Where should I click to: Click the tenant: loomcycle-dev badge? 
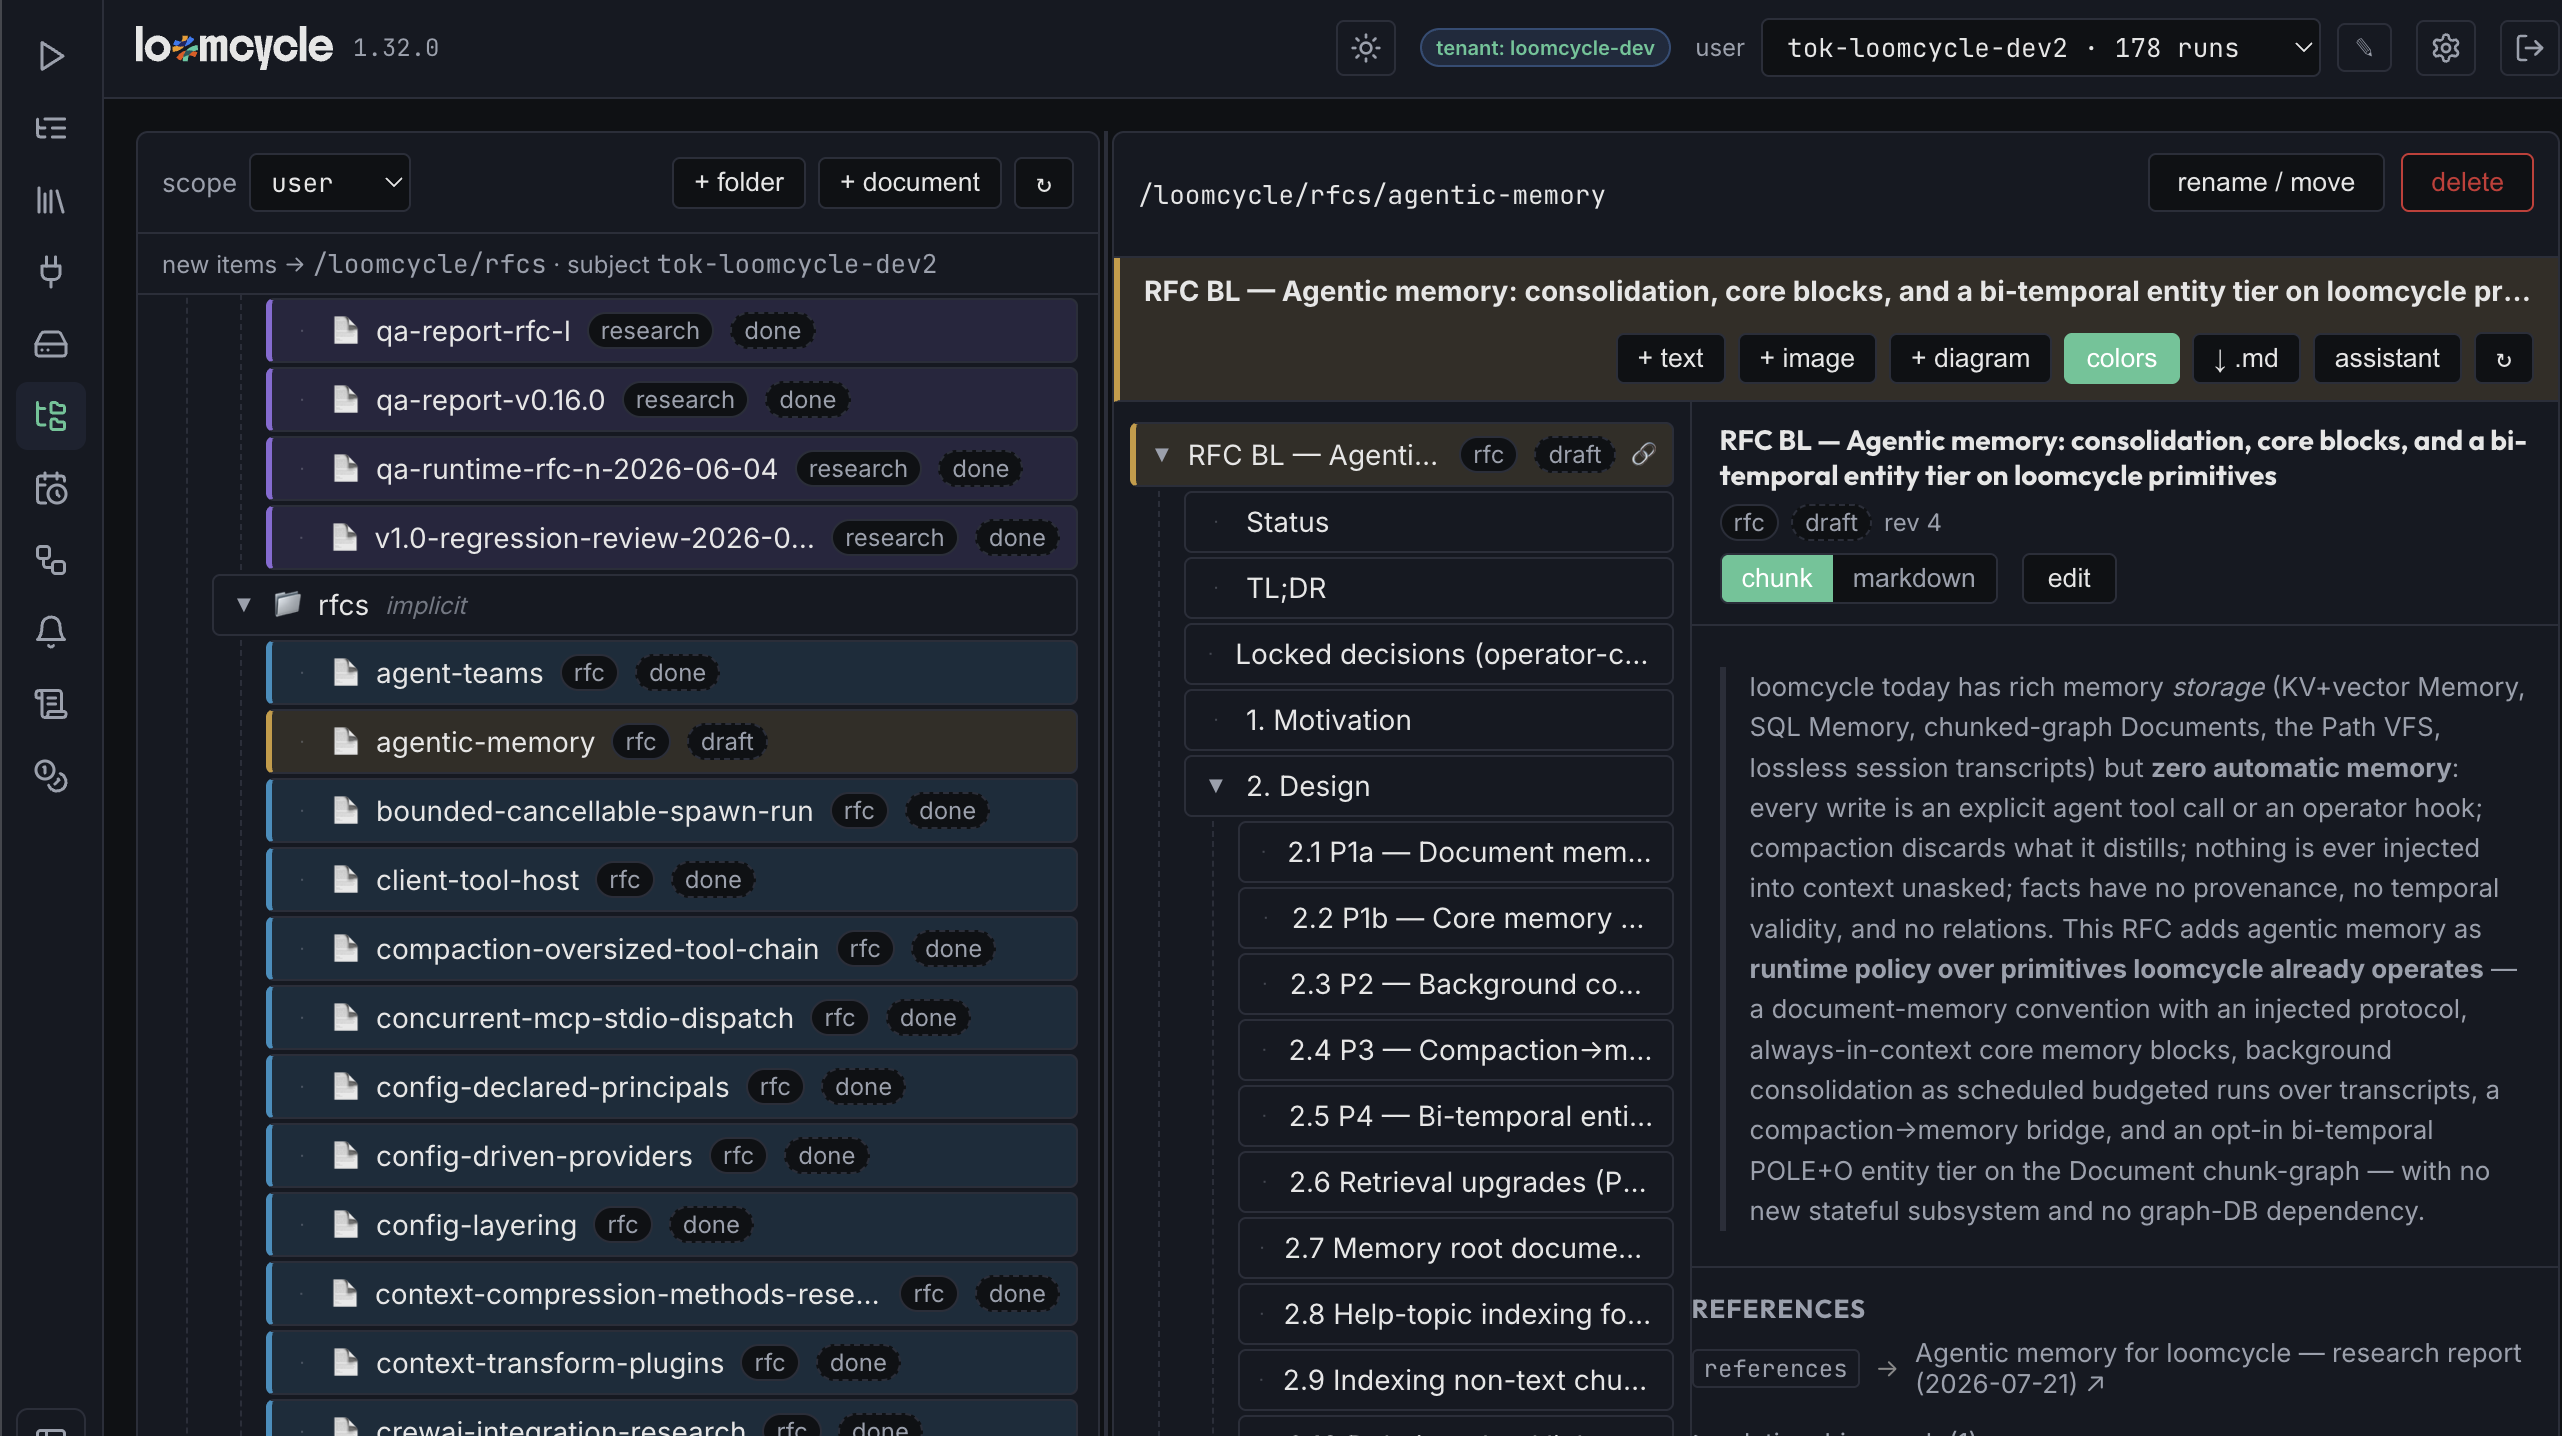click(1545, 48)
